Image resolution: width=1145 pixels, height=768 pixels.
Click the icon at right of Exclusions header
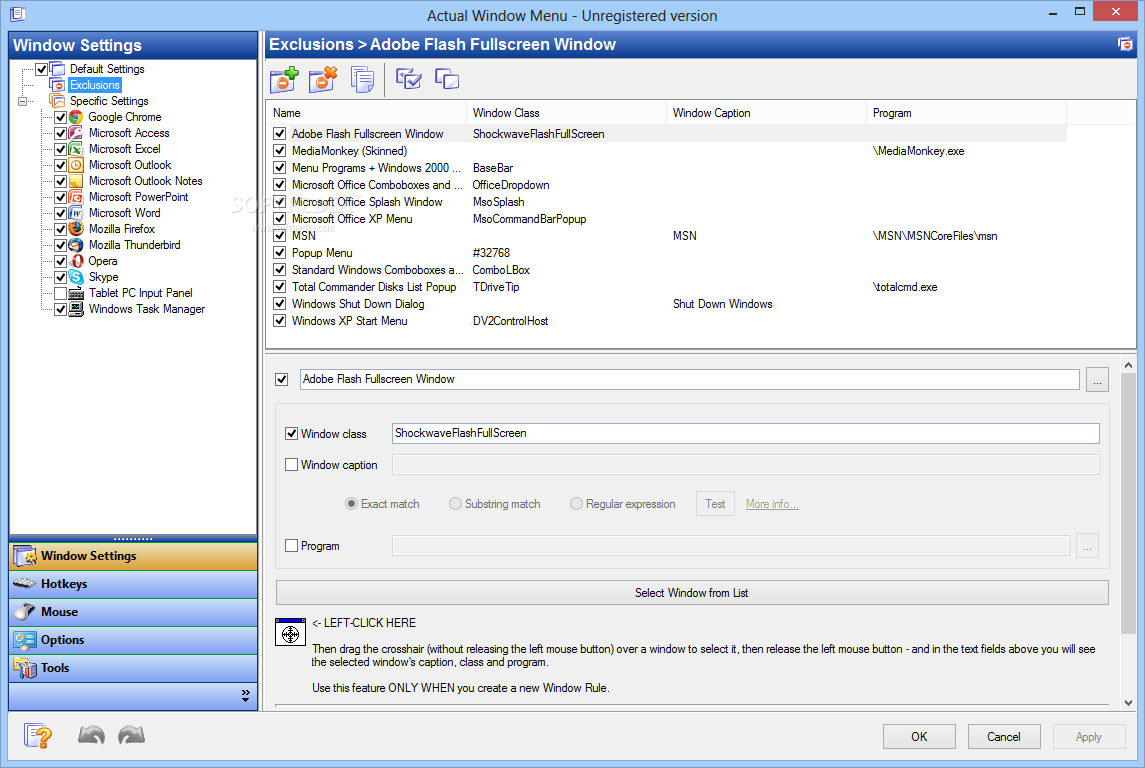pos(1125,45)
